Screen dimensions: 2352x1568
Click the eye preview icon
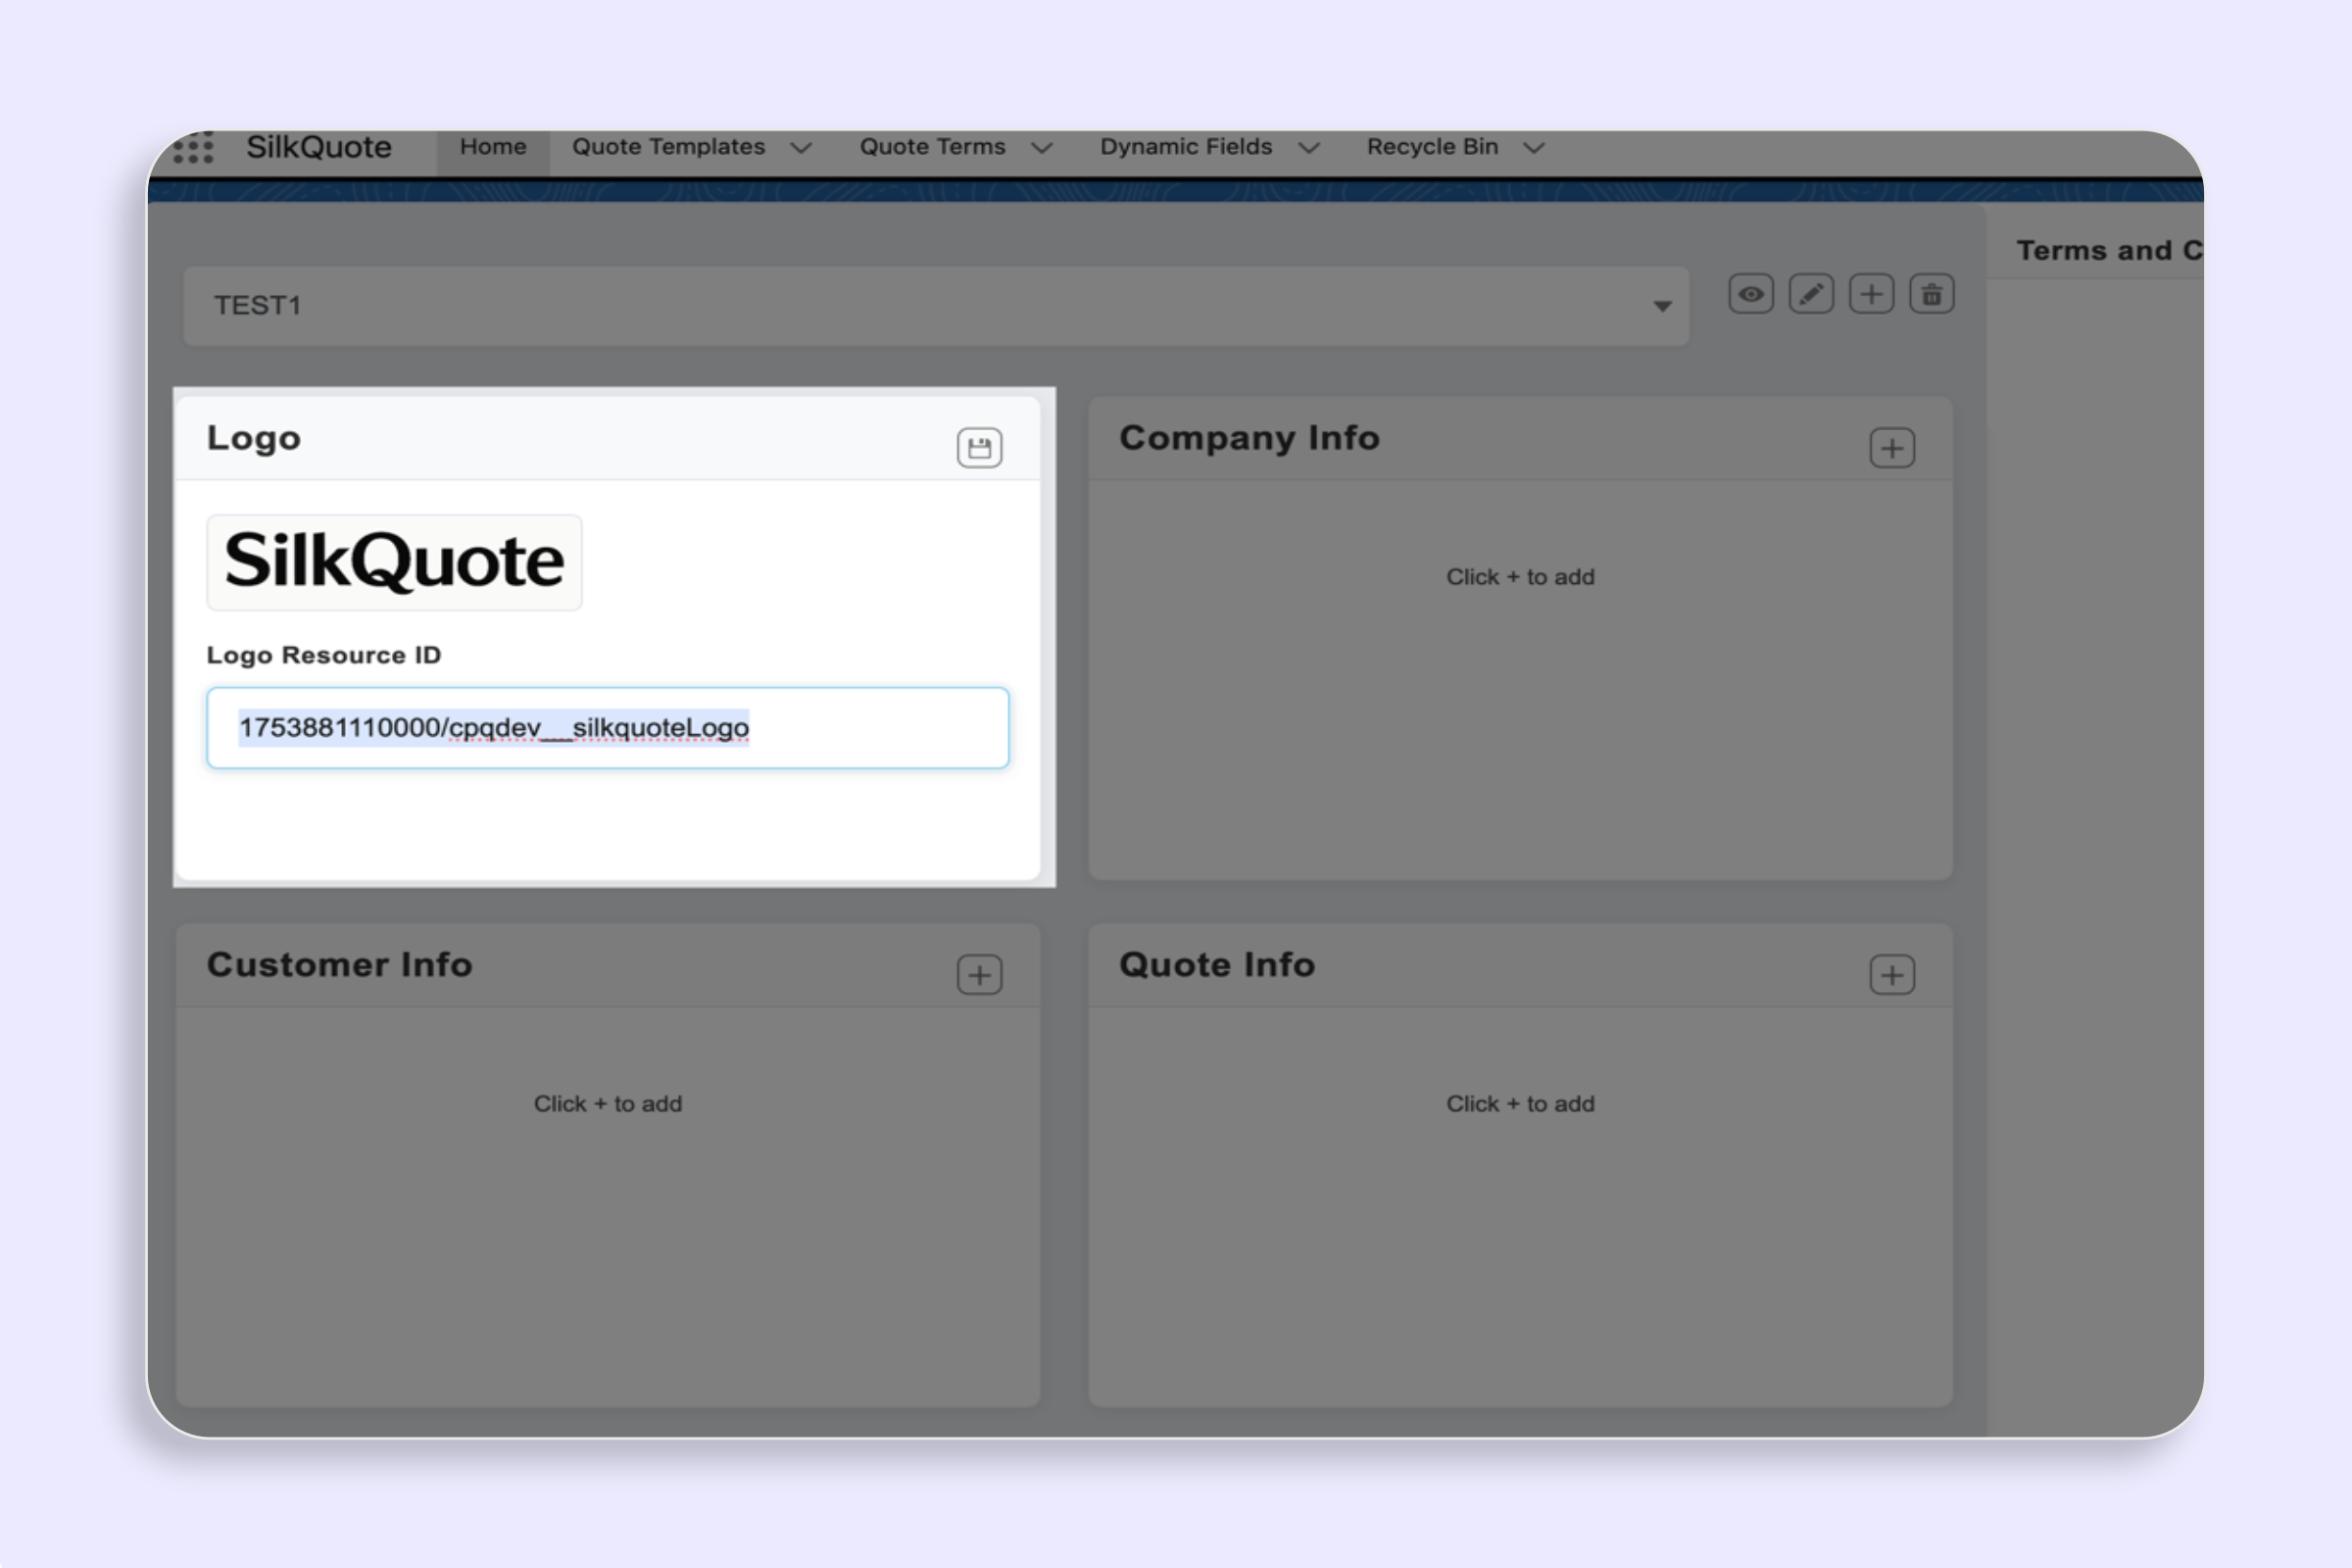1750,294
